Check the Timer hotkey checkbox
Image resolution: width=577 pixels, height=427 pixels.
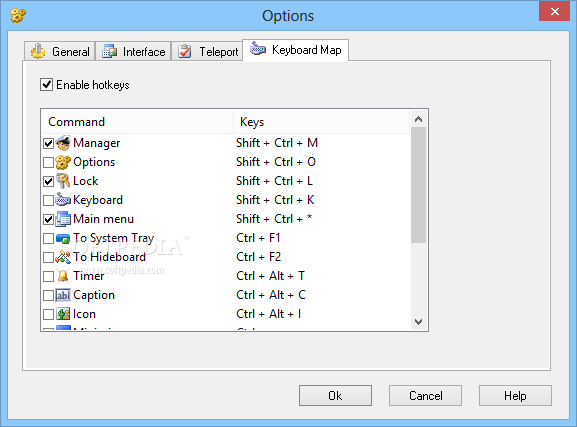[49, 276]
